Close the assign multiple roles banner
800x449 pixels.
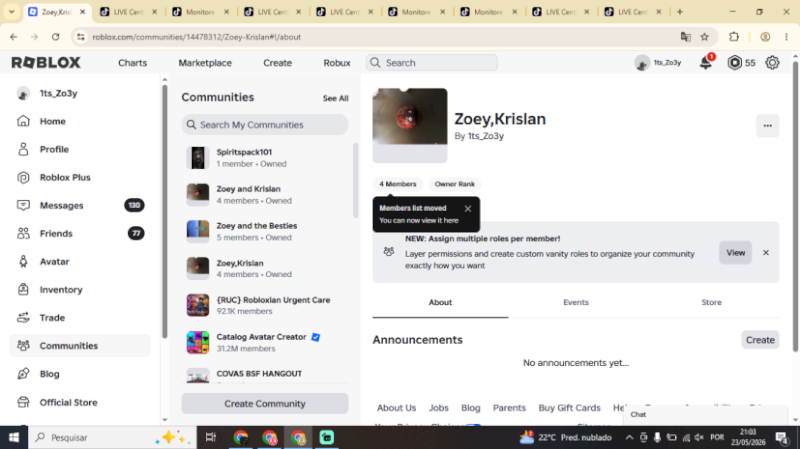click(x=766, y=253)
